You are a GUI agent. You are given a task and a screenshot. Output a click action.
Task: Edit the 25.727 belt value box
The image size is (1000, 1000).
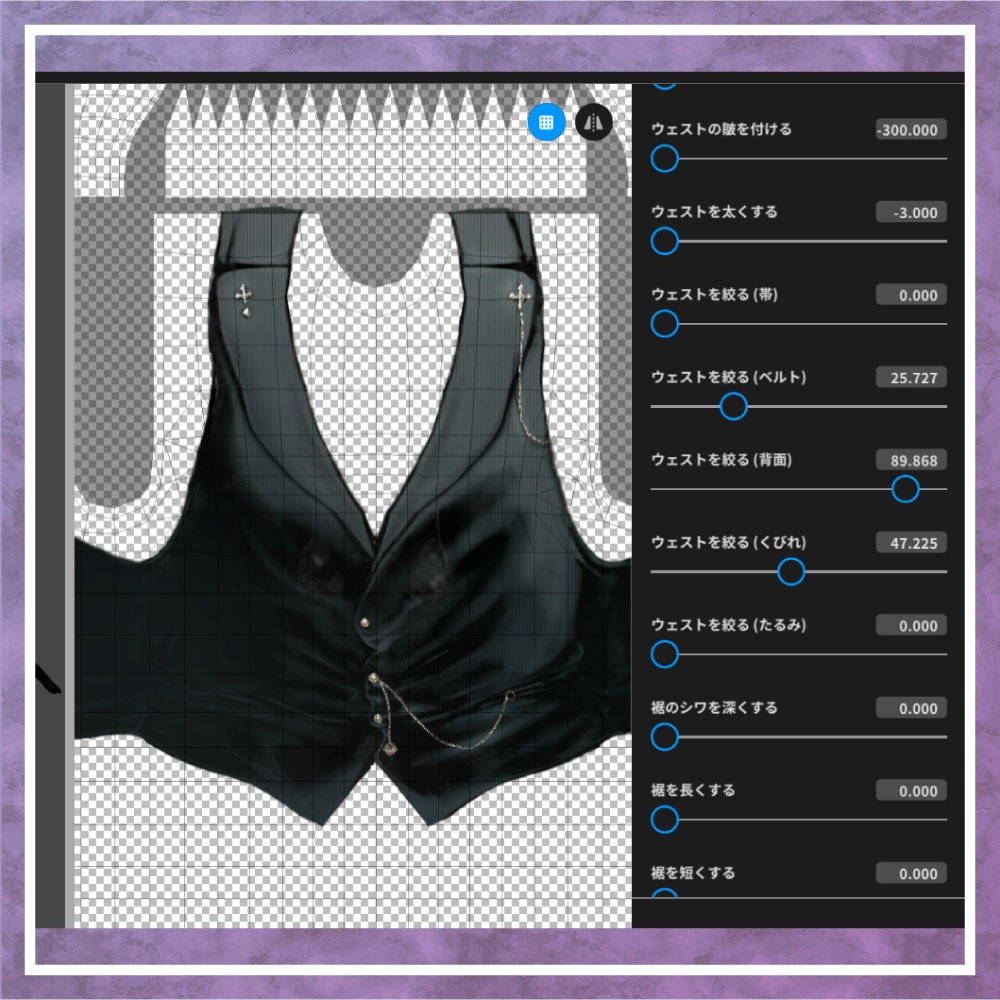click(910, 377)
